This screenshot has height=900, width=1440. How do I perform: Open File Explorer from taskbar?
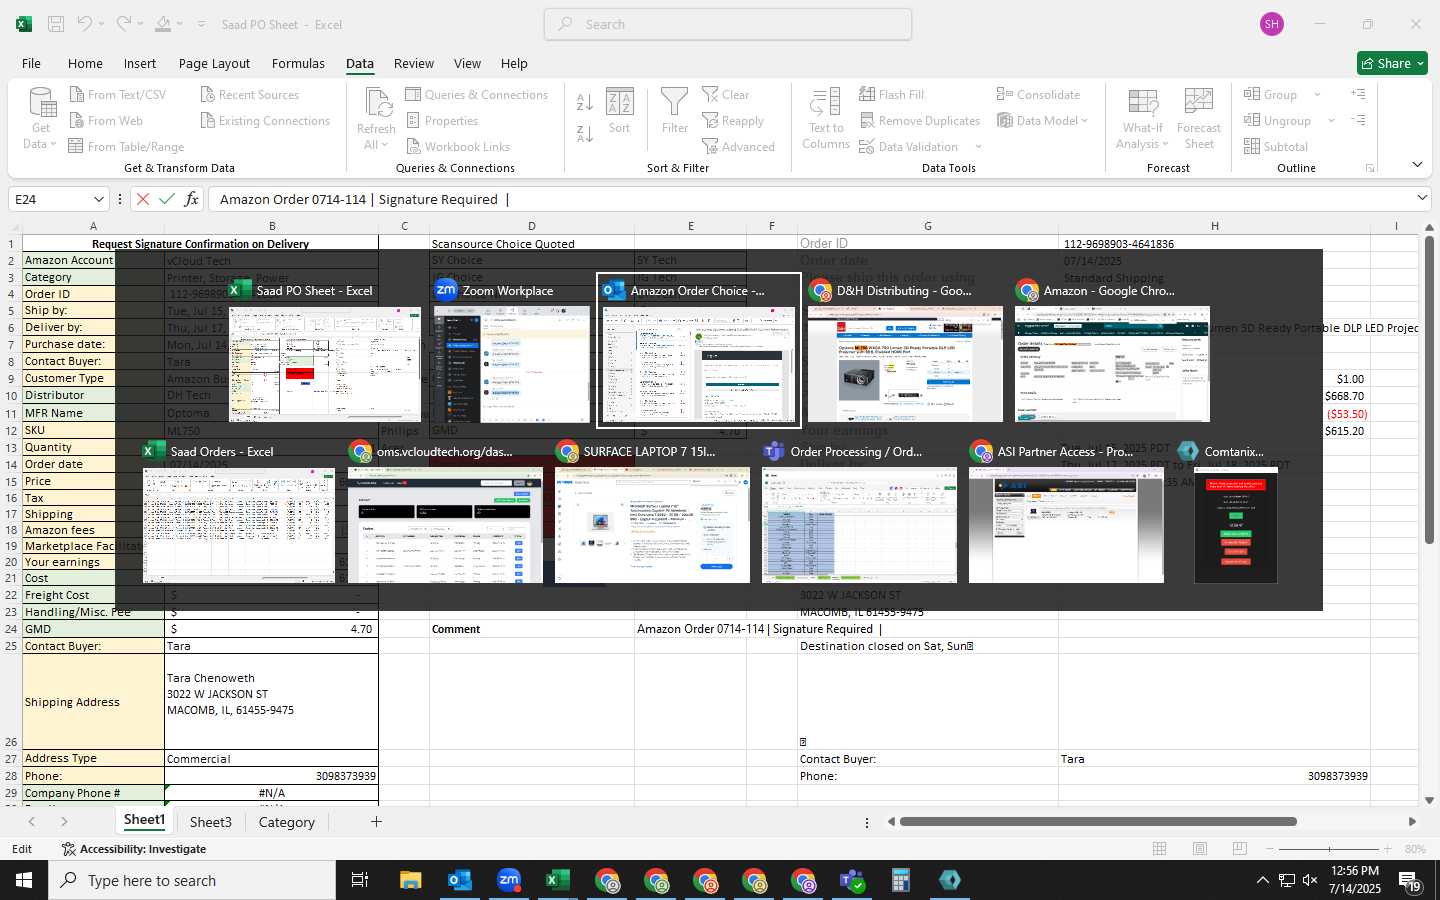[410, 880]
